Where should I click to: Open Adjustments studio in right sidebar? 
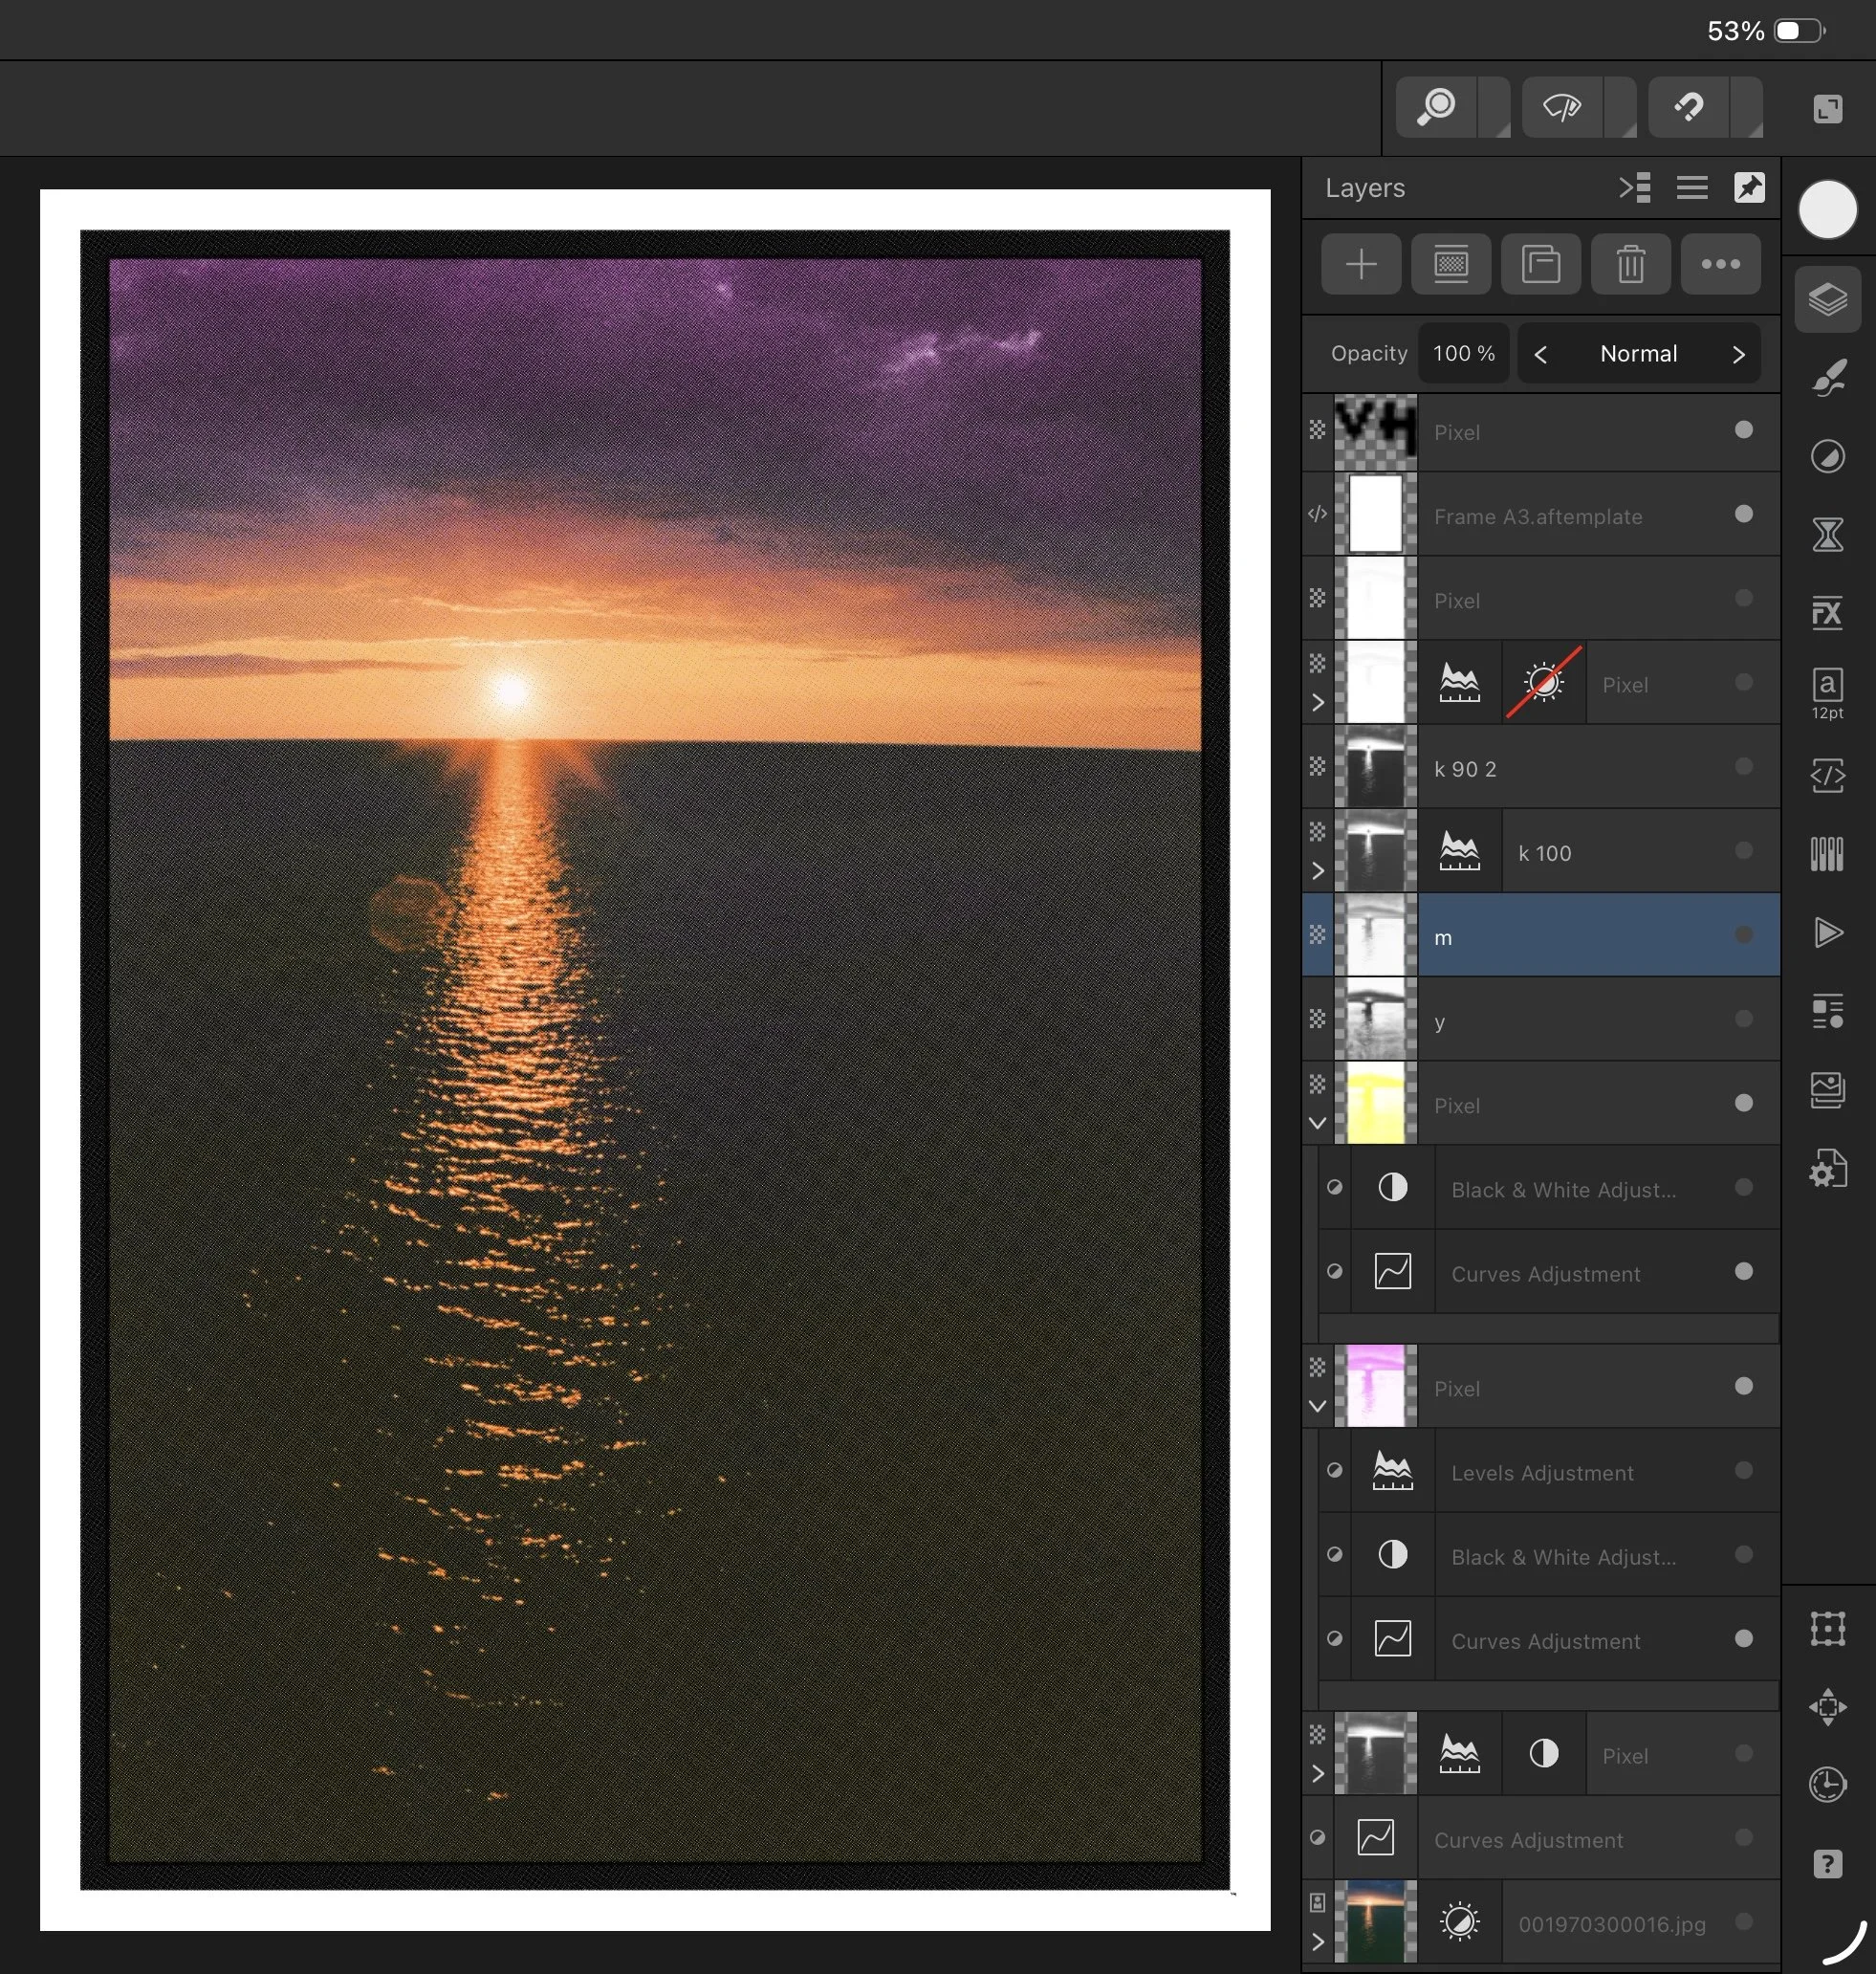pyautogui.click(x=1827, y=456)
